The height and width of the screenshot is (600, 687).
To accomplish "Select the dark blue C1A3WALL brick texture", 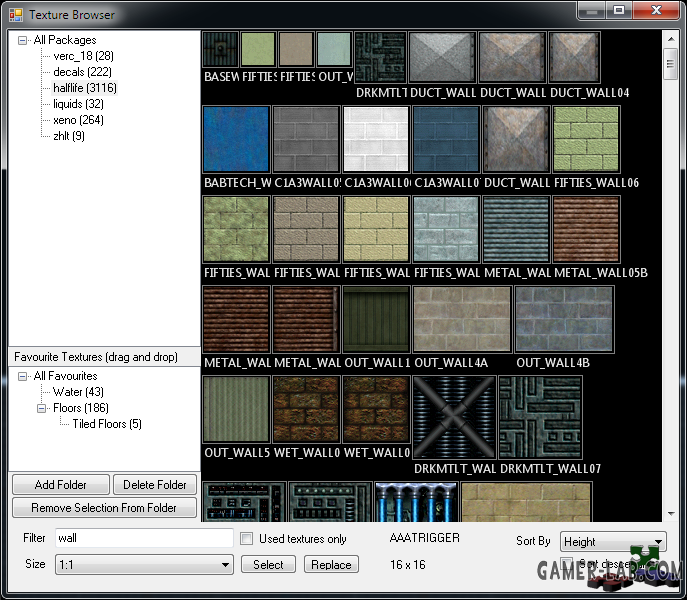I will [446, 139].
